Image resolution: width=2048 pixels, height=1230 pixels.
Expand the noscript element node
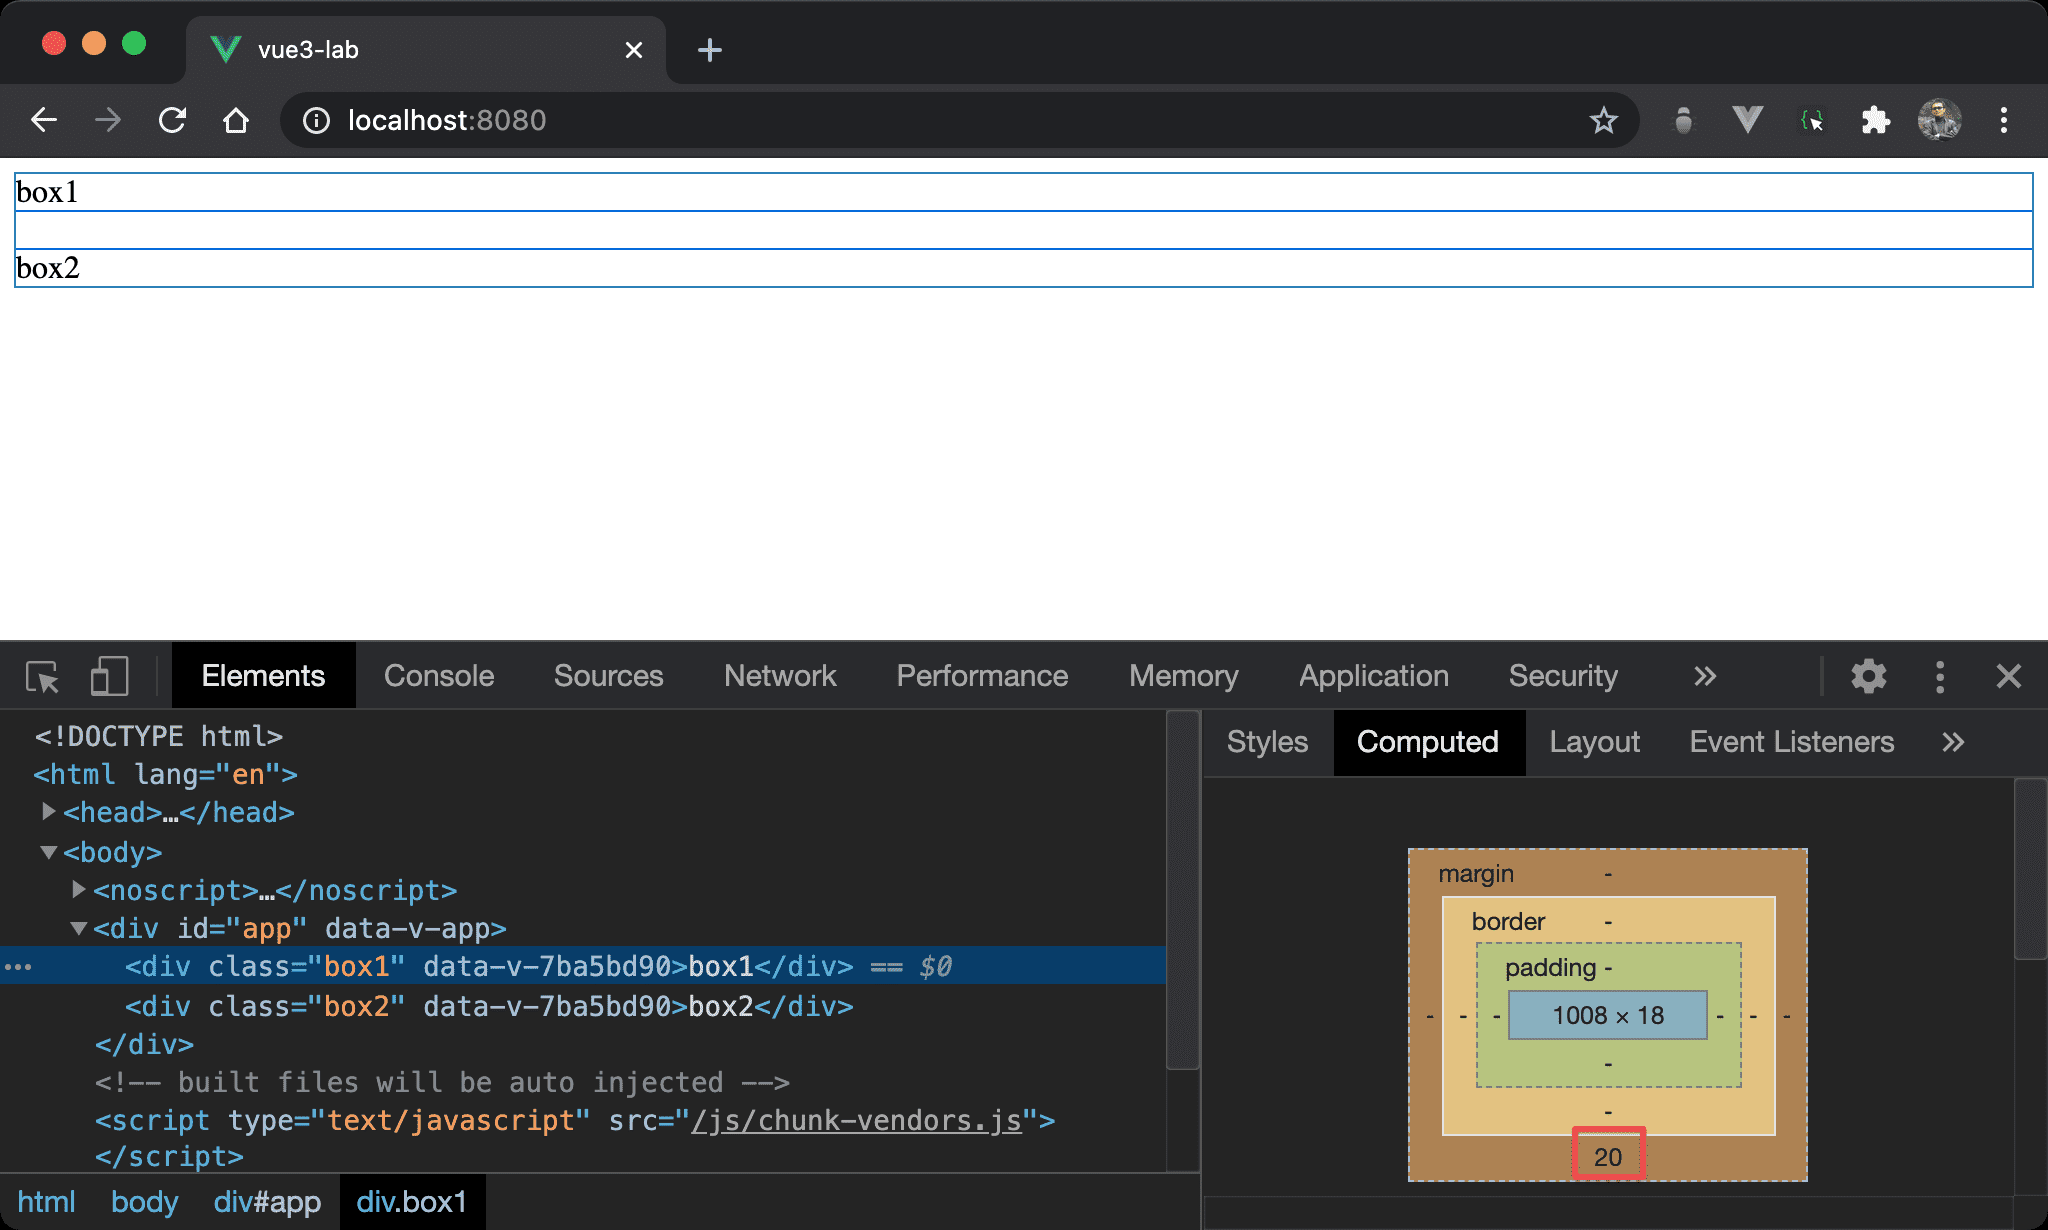pyautogui.click(x=79, y=889)
